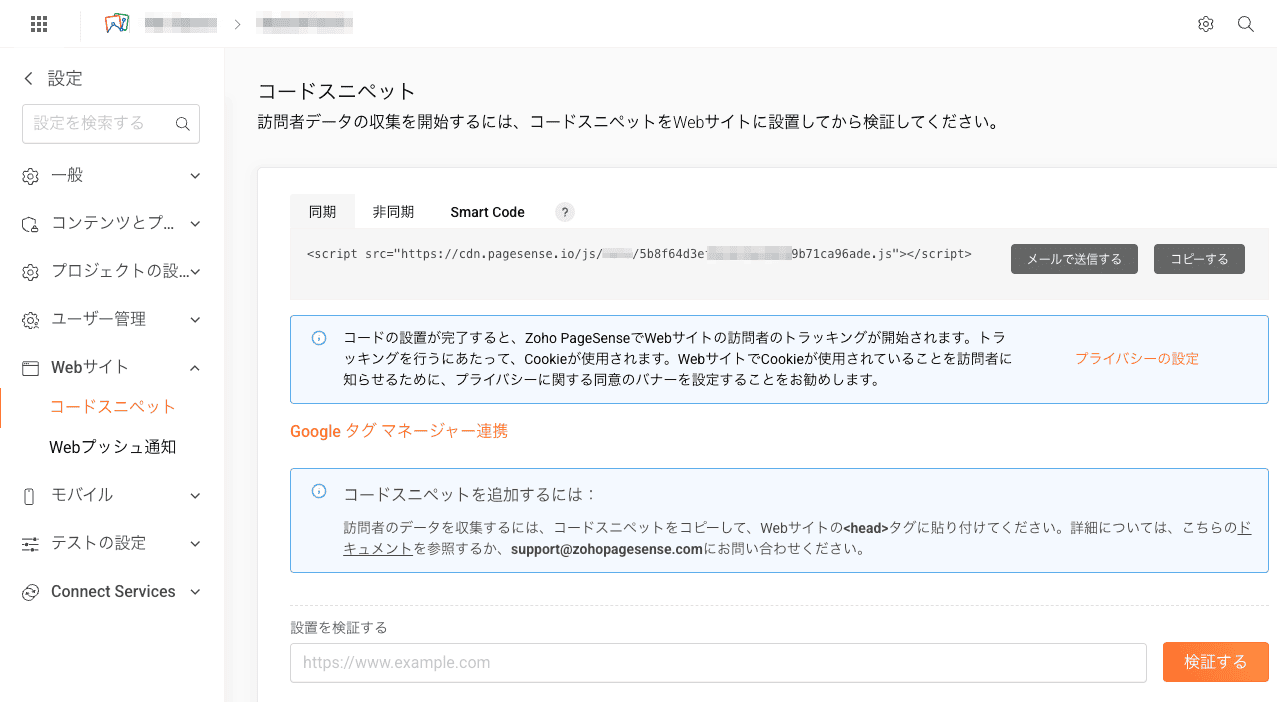Open settings gear in top bar
The width and height of the screenshot is (1277, 702).
(1205, 24)
